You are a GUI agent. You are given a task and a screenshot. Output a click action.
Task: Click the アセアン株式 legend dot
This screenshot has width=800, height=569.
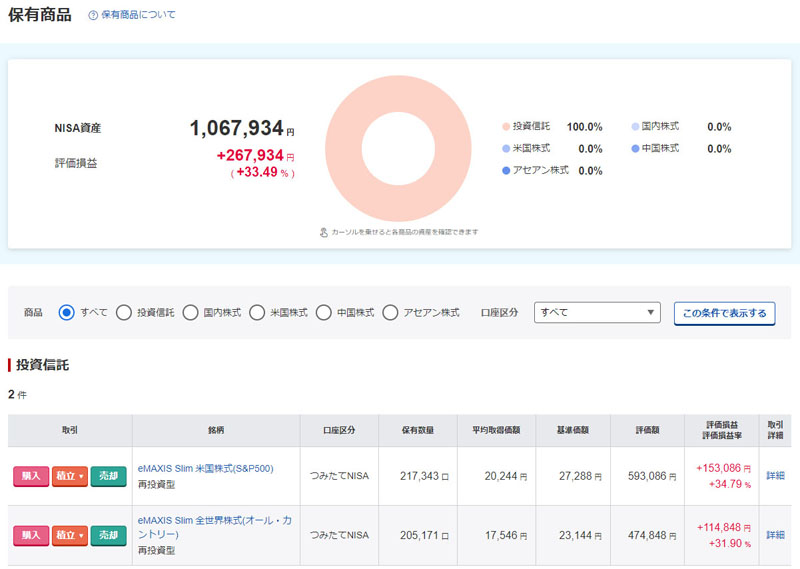click(506, 171)
